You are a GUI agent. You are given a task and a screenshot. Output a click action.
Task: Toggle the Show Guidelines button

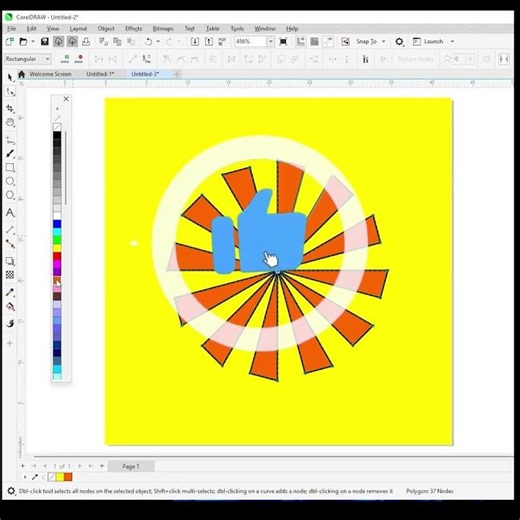(x=328, y=41)
